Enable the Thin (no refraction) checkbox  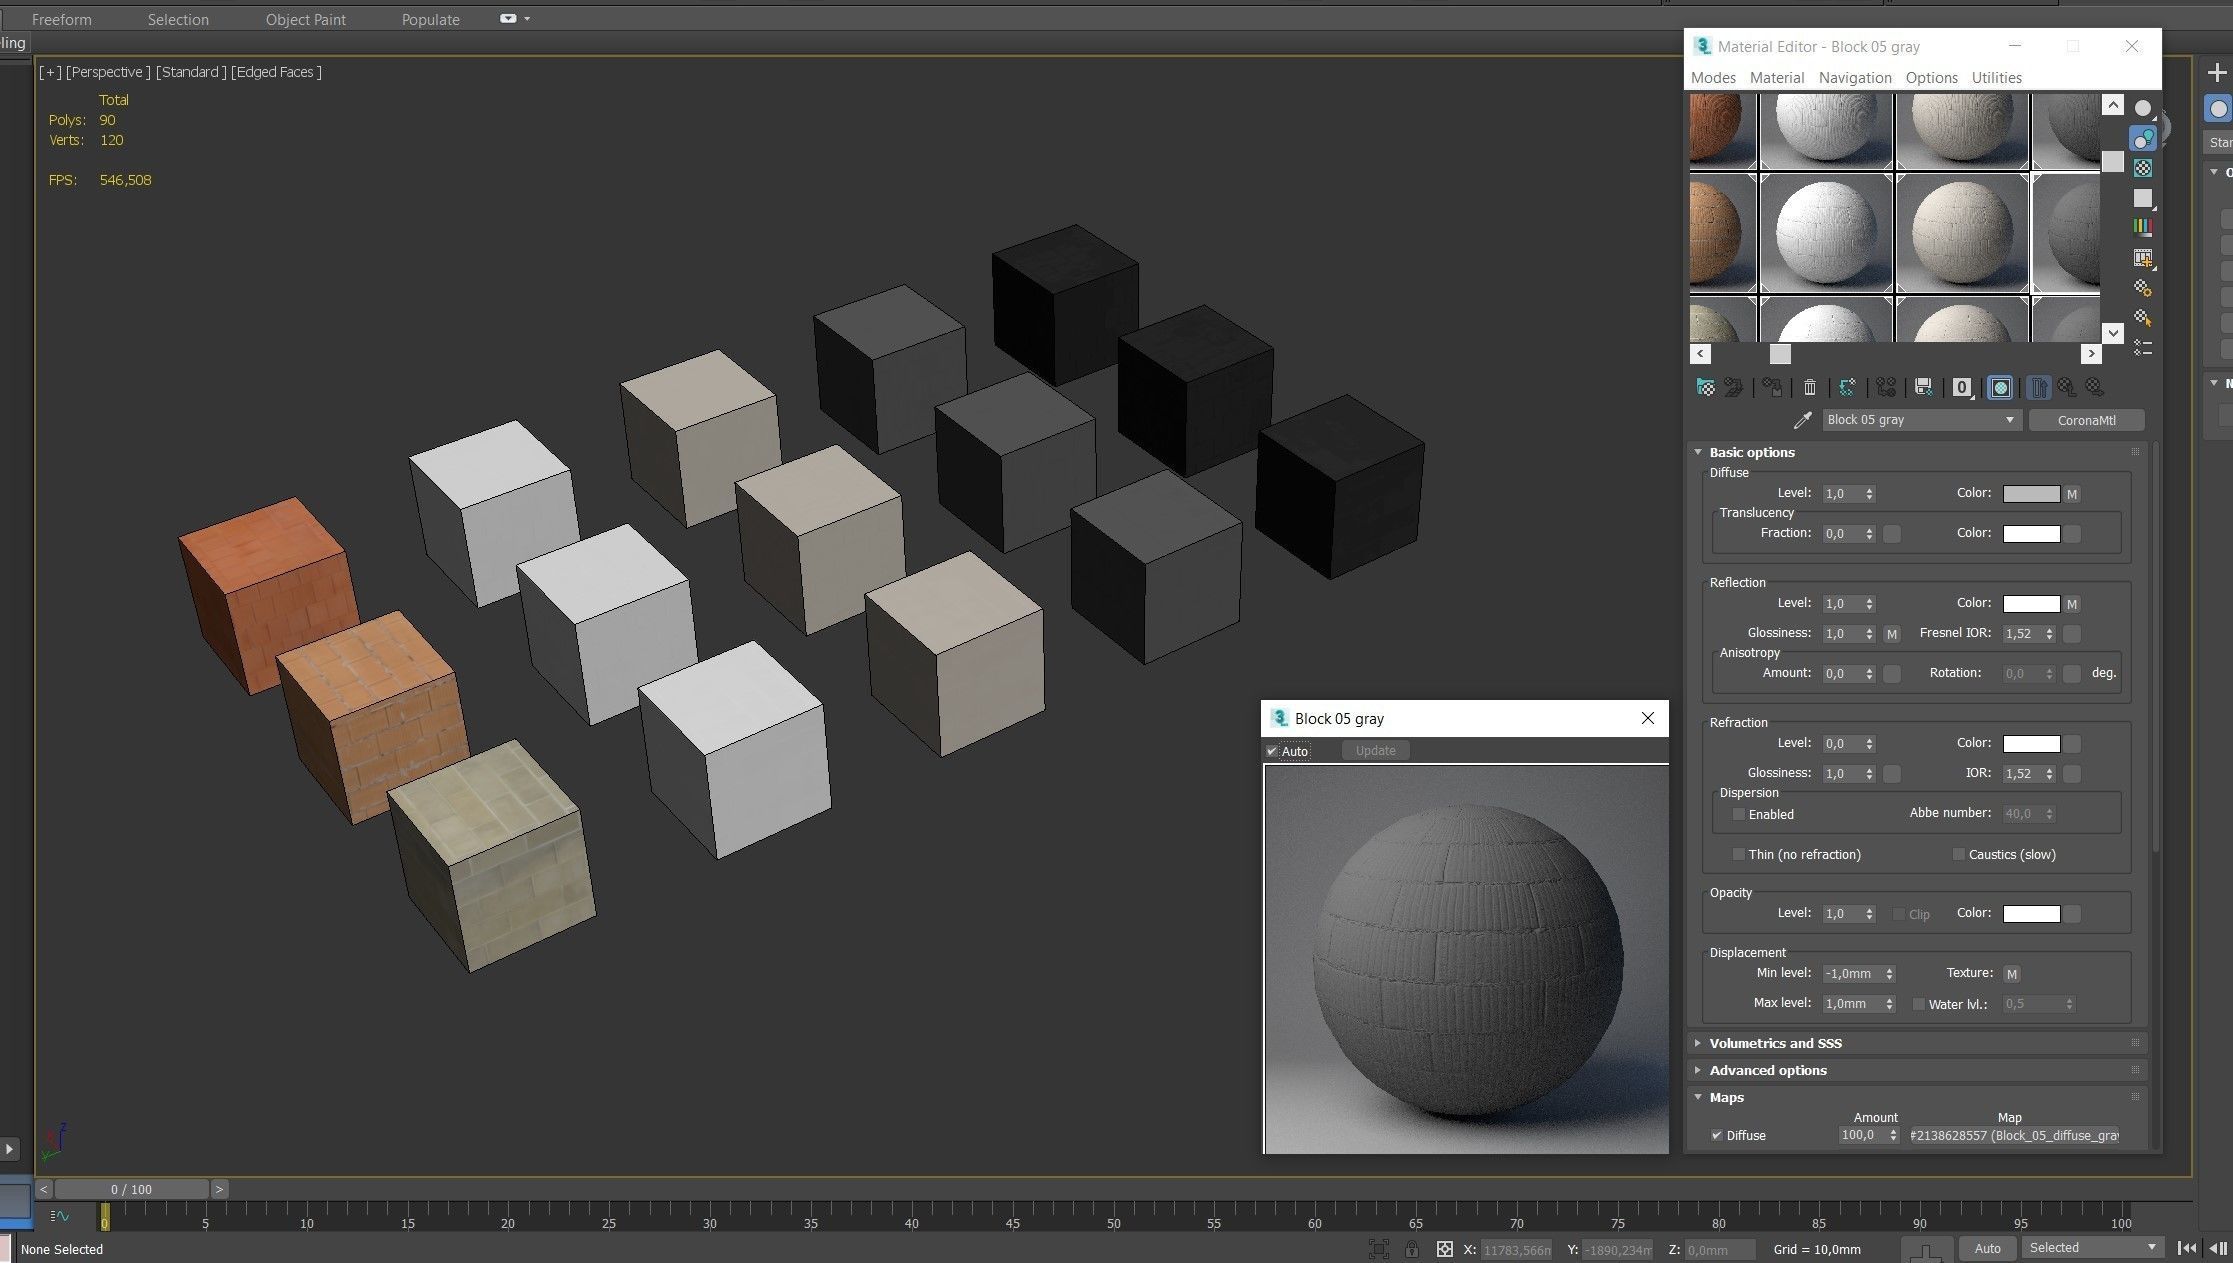click(1738, 854)
